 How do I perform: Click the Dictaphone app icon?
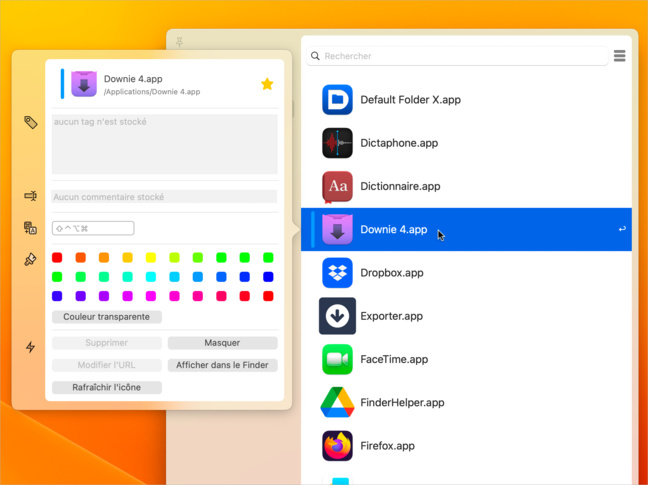coord(337,143)
